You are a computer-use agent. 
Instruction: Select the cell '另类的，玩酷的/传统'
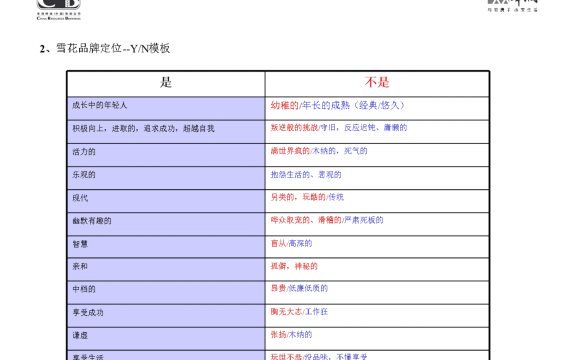point(377,201)
